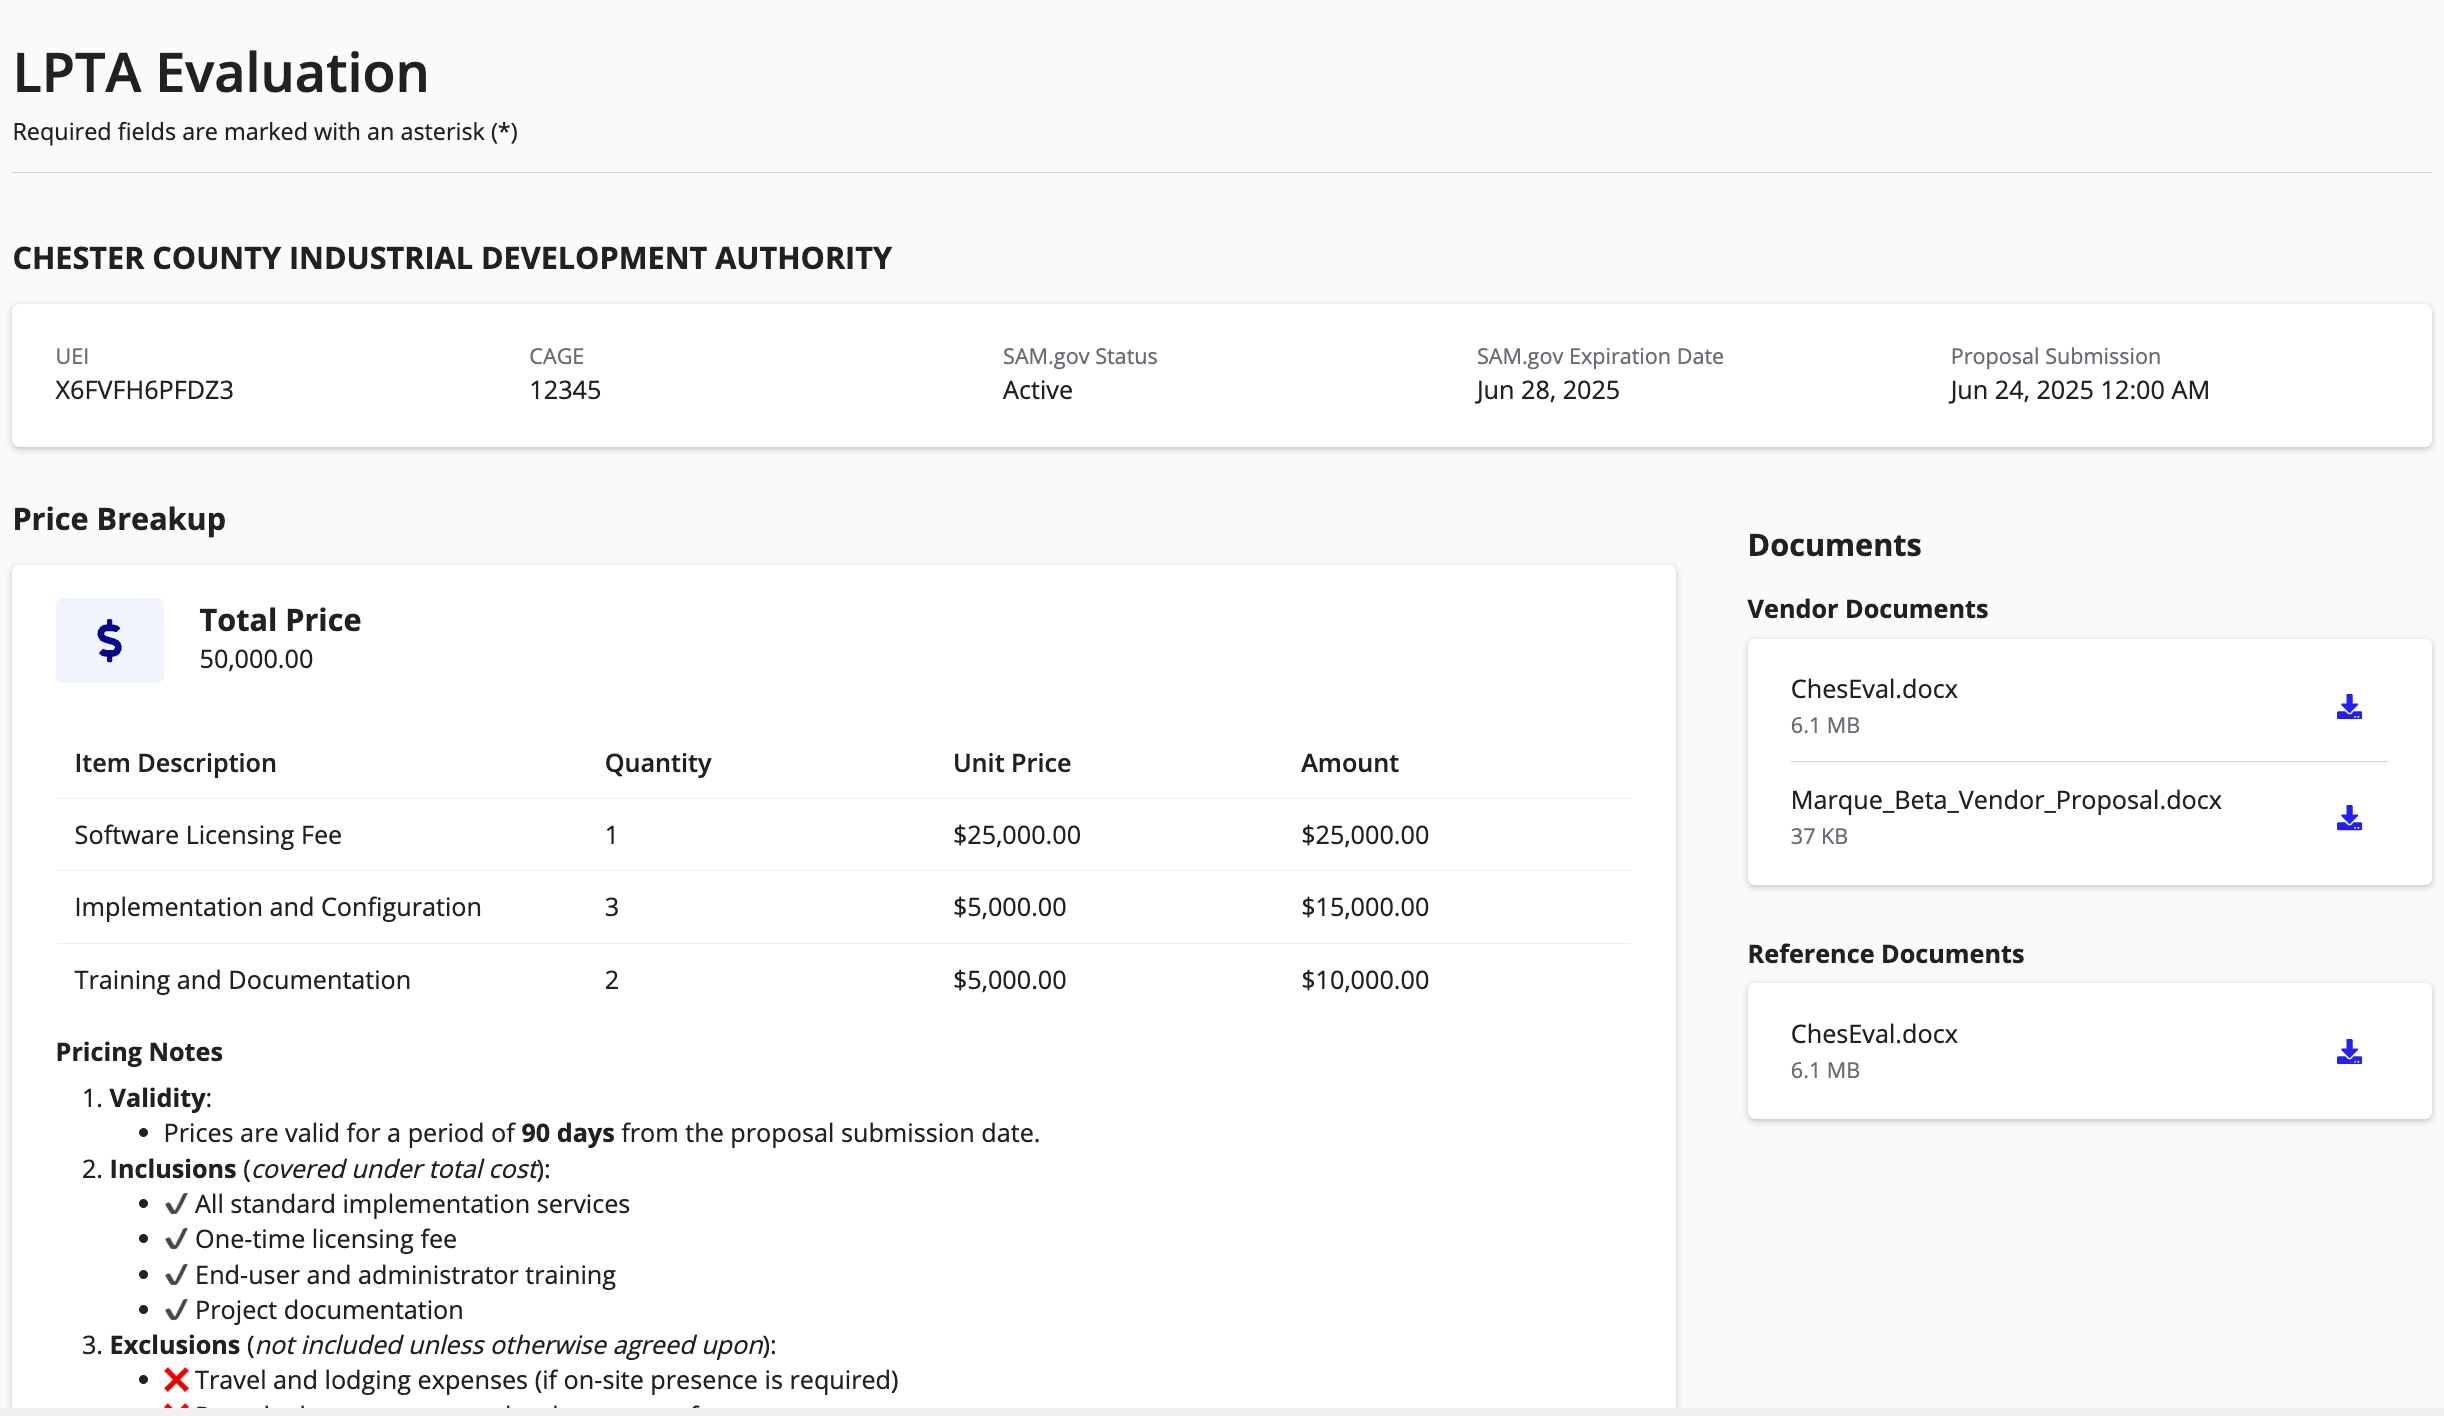Click the $15,000.00 amount cell
The width and height of the screenshot is (2444, 1416).
pos(1365,907)
